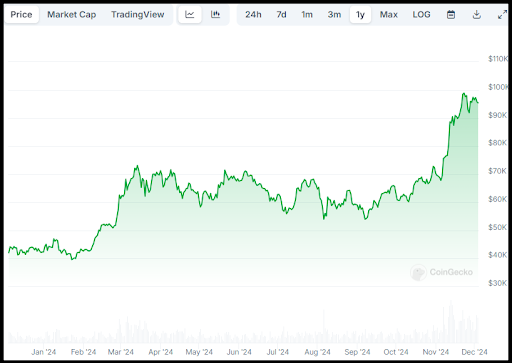Open the Price tab
The image size is (512, 363).
[21, 15]
